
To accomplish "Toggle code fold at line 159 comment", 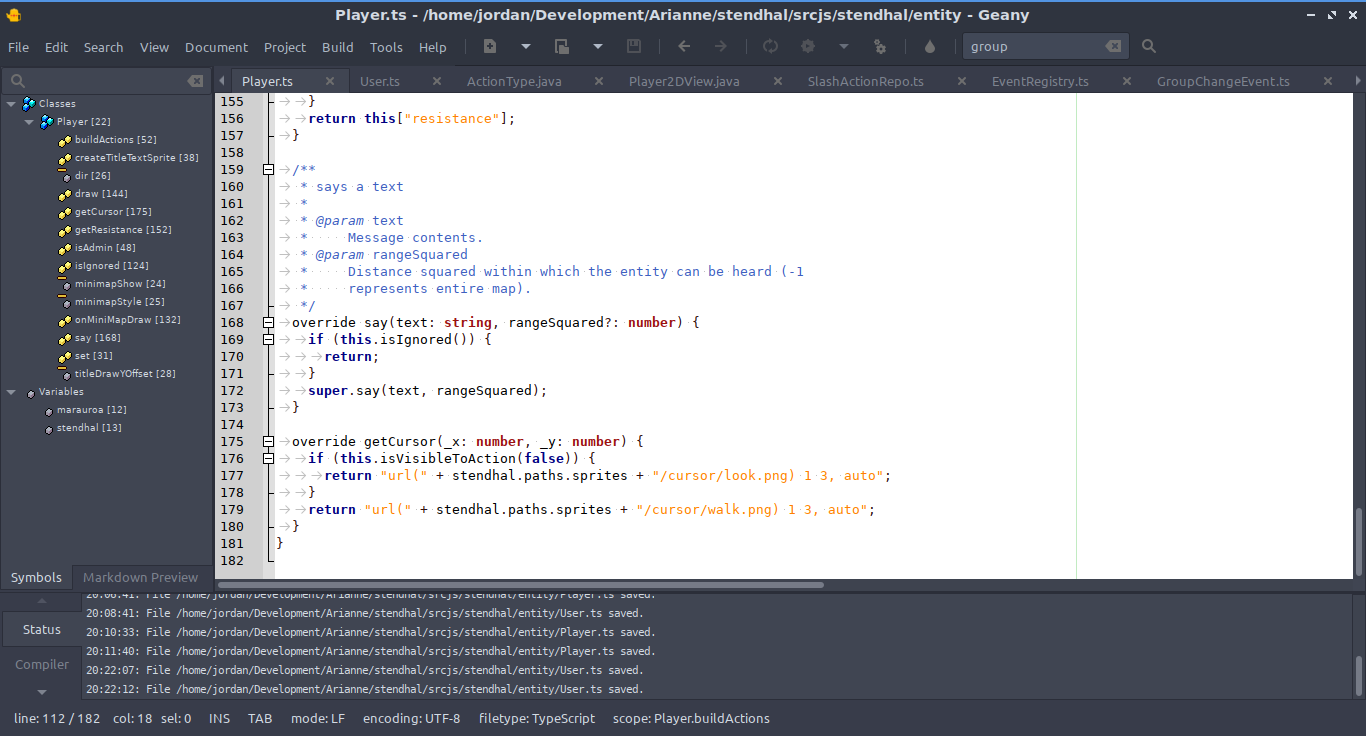I will point(268,170).
